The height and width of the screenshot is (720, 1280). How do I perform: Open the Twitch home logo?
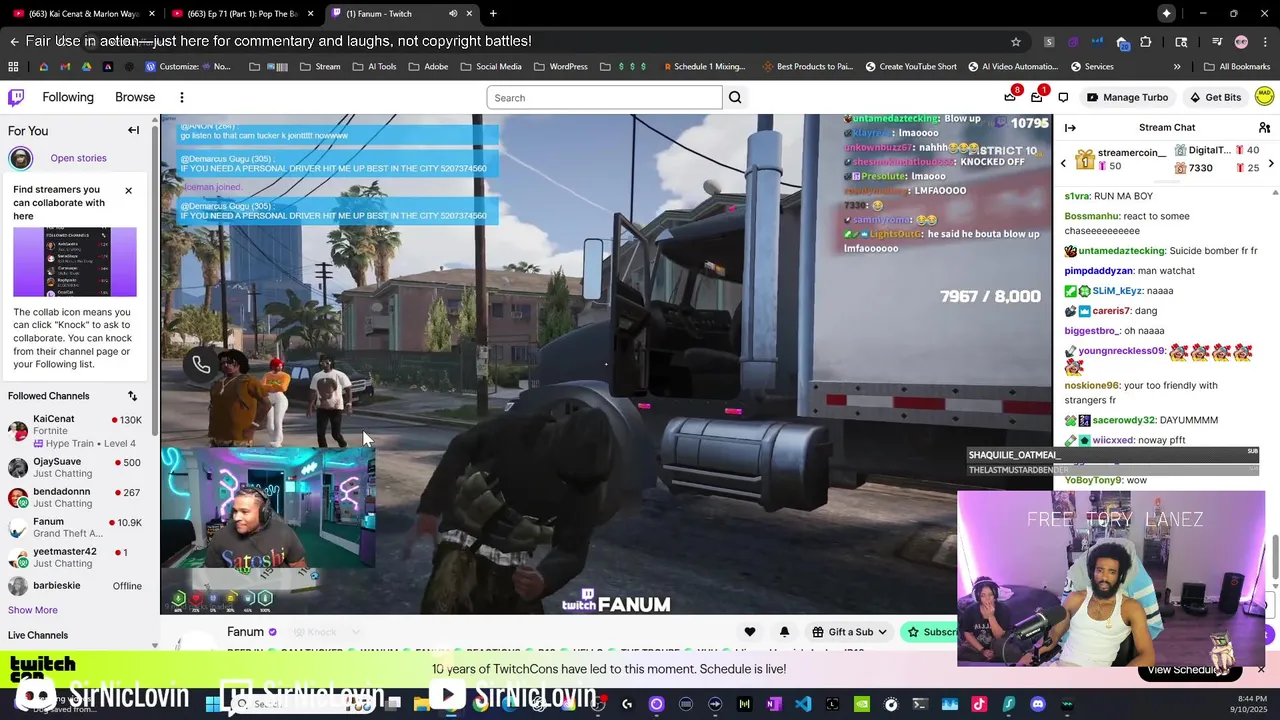(x=16, y=97)
